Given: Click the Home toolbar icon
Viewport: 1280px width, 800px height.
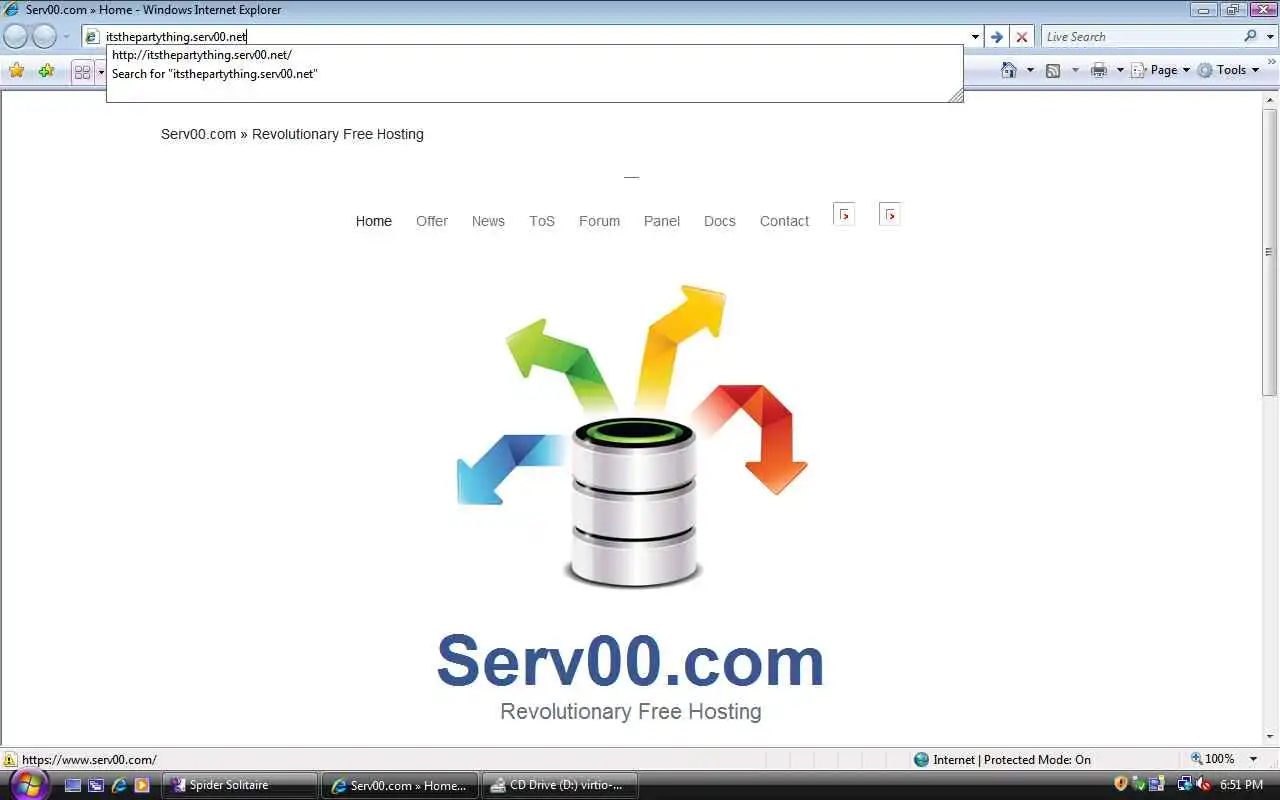Looking at the screenshot, I should tap(1009, 70).
